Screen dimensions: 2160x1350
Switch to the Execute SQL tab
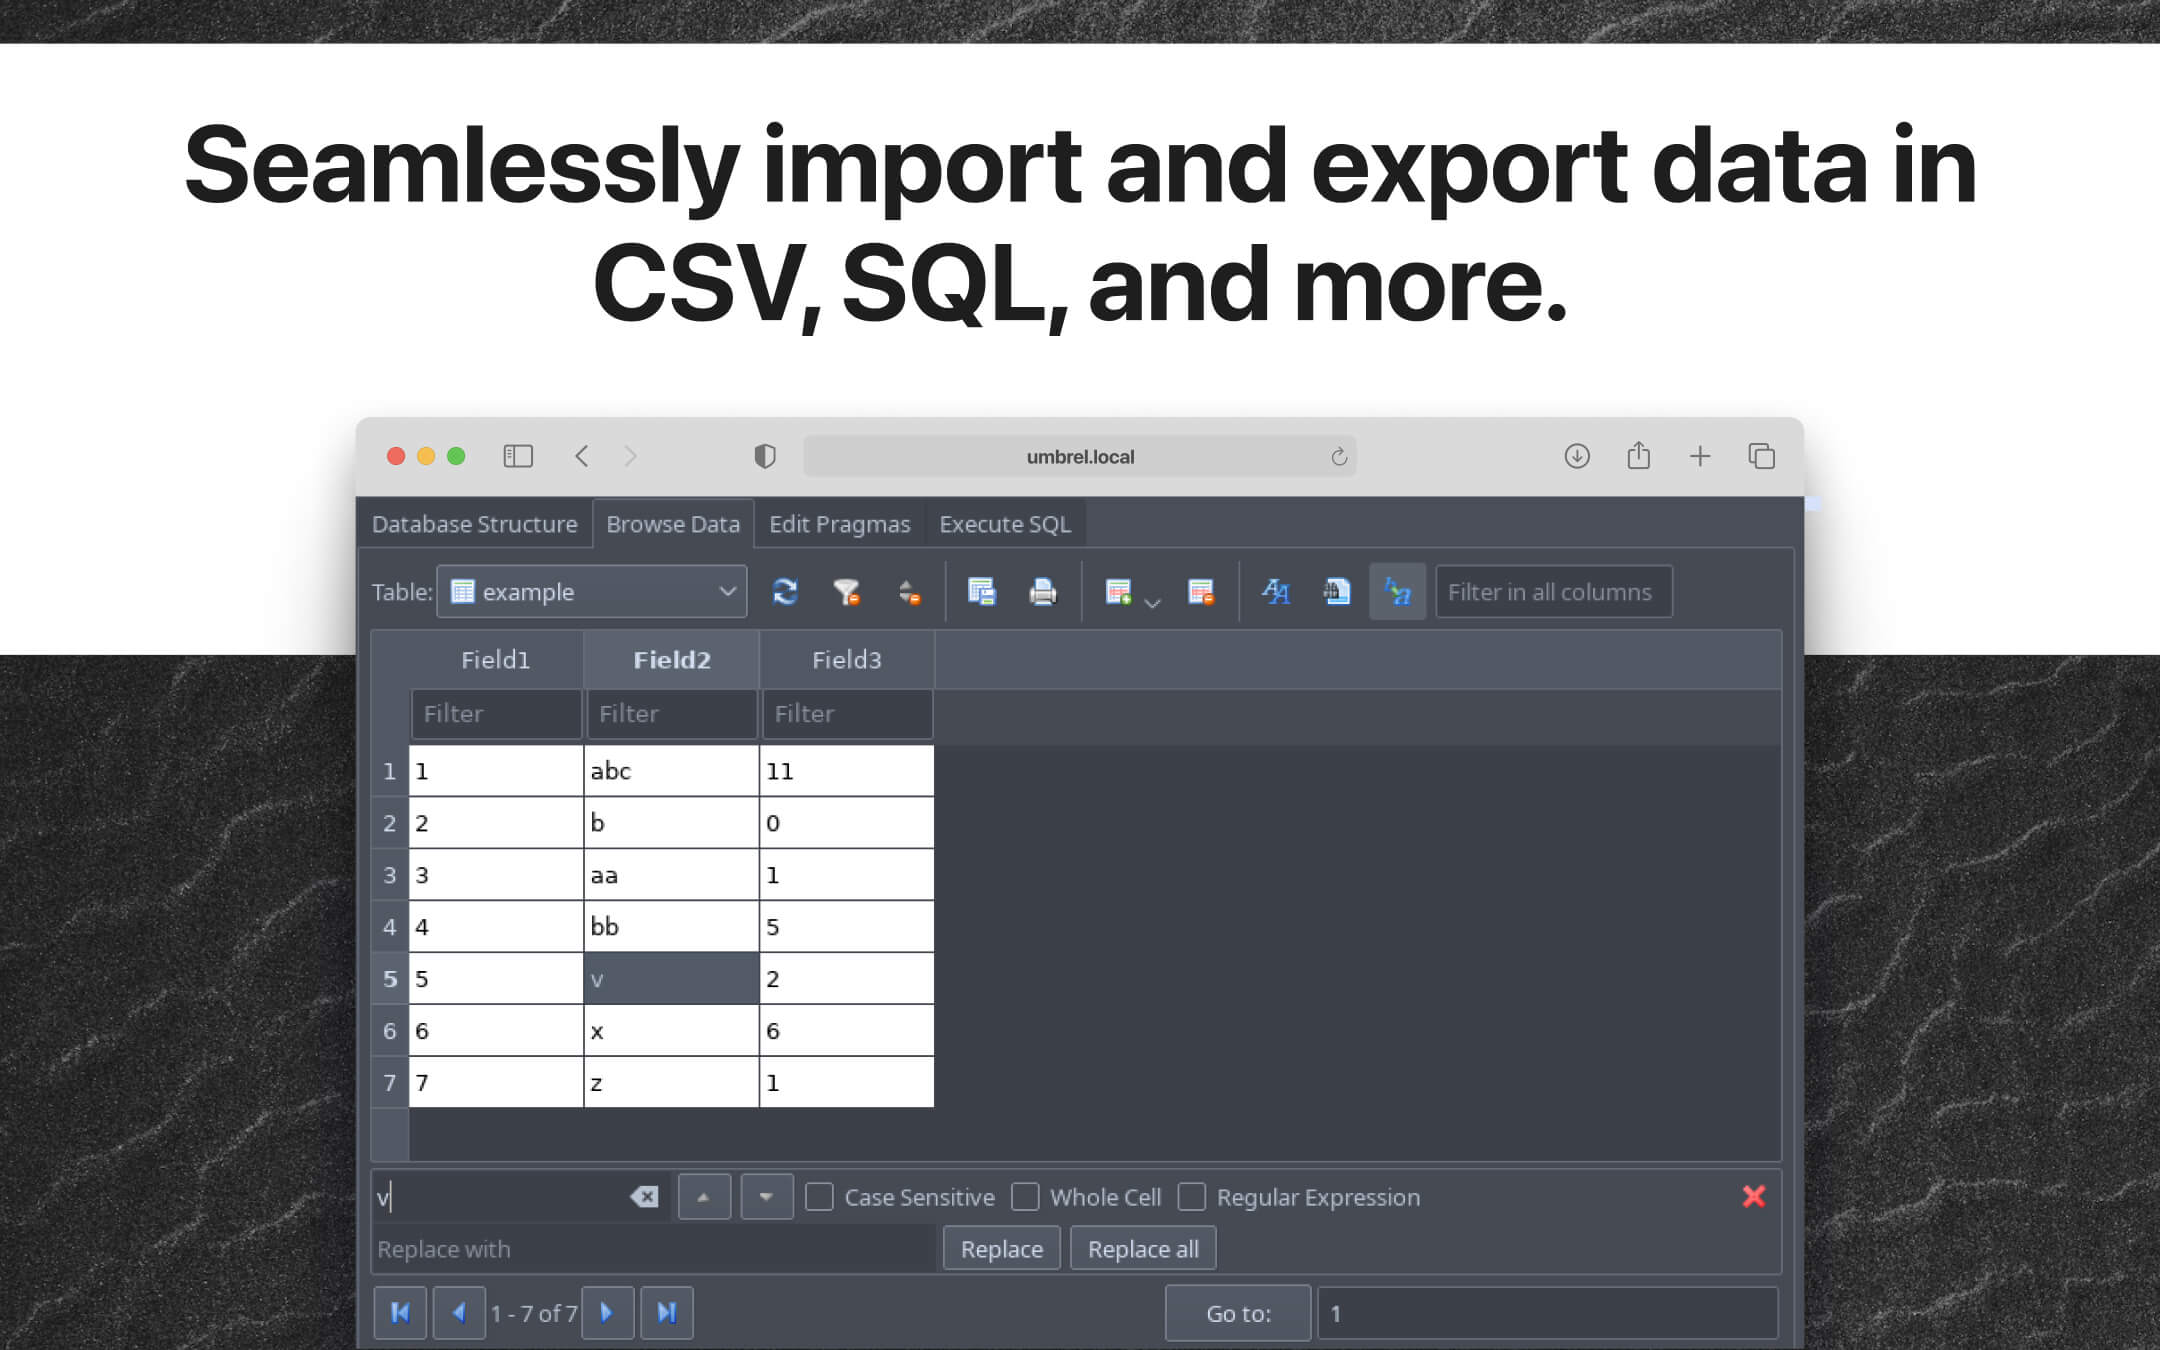click(1005, 523)
